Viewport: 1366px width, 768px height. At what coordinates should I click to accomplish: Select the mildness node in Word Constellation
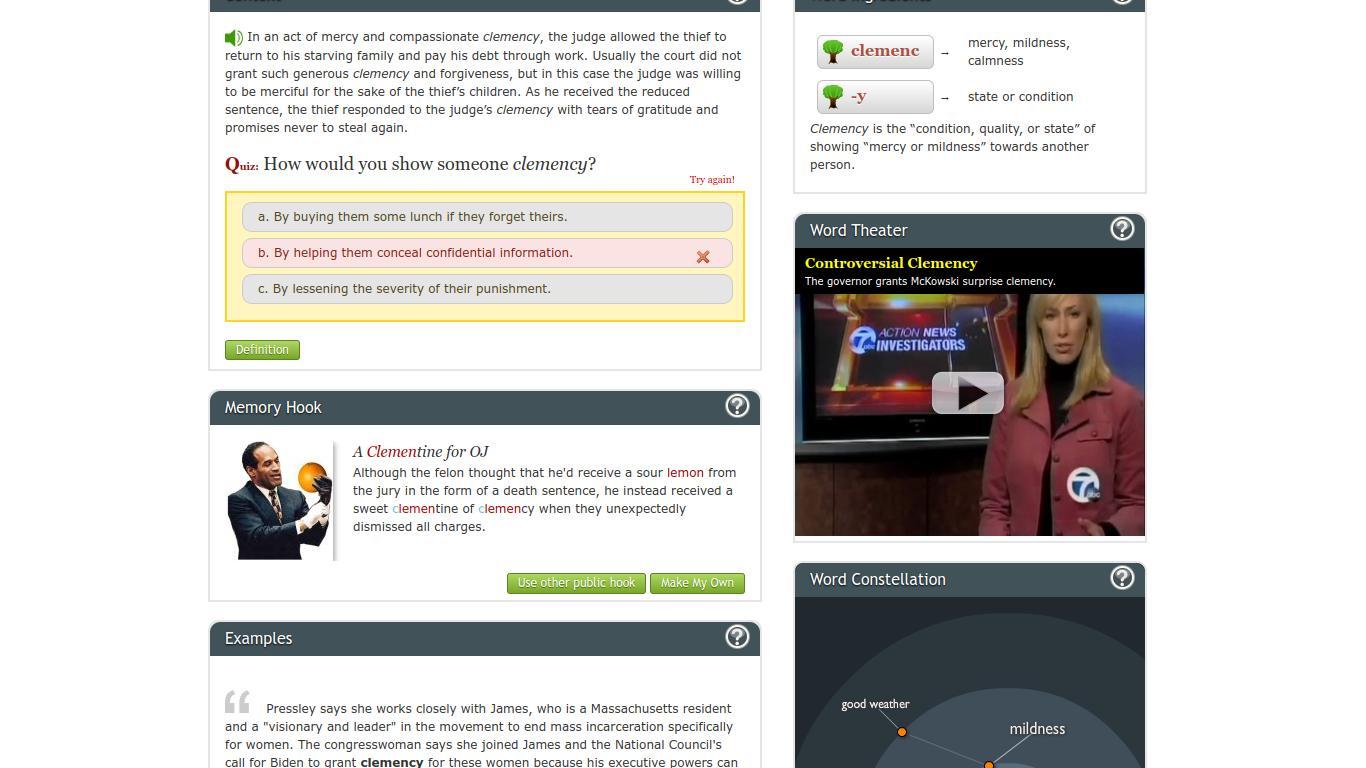[x=989, y=765]
